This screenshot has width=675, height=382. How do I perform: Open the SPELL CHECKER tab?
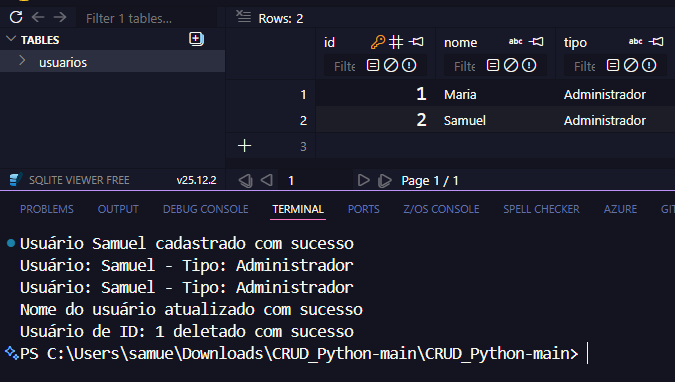(541, 209)
